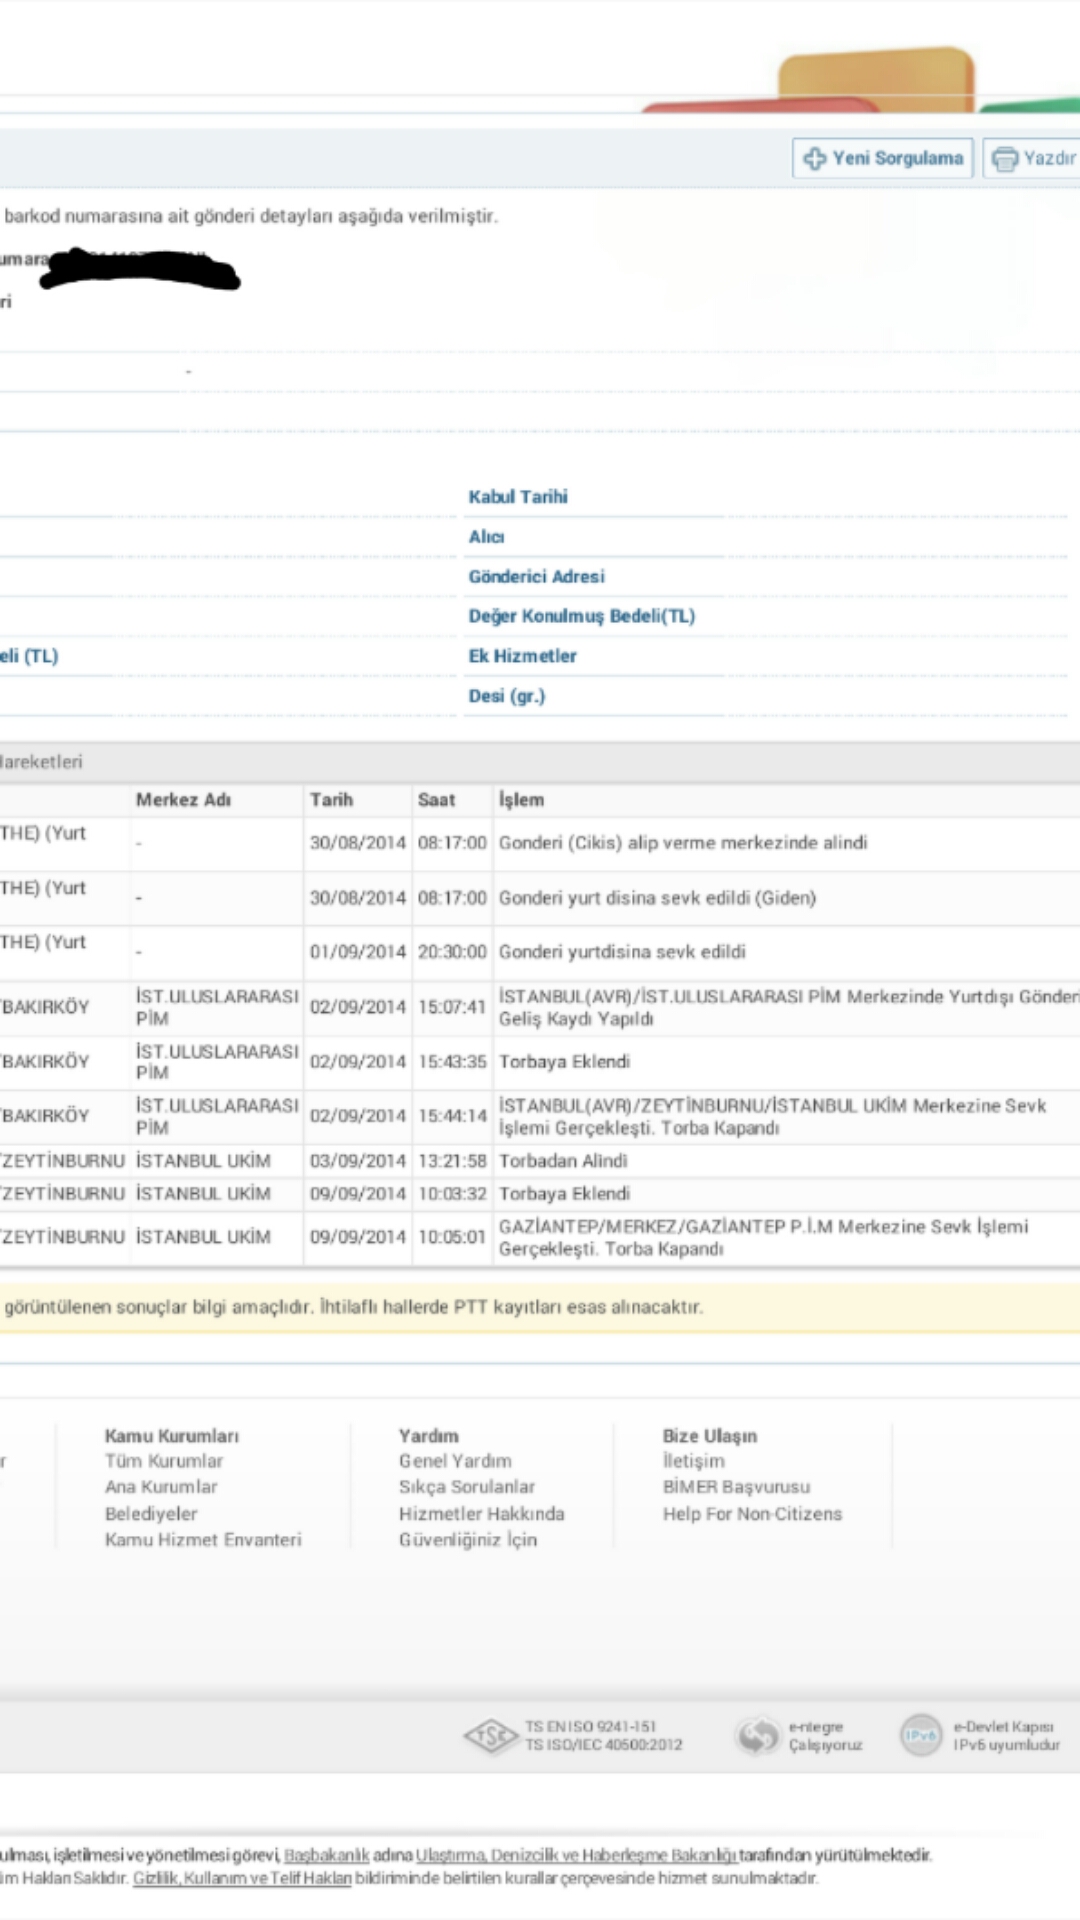Click the Merkez Adı column header
The height and width of the screenshot is (1920, 1080).
pyautogui.click(x=183, y=800)
